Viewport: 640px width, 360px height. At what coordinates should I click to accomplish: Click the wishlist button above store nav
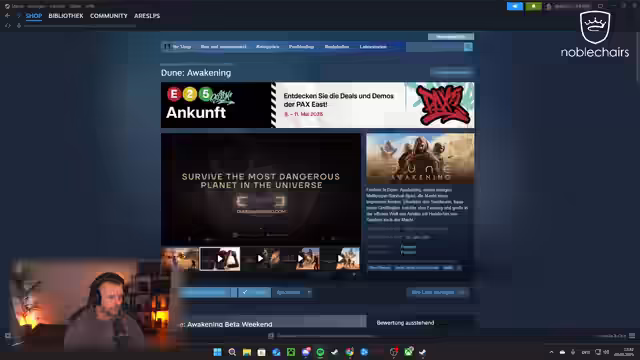tap(451, 37)
